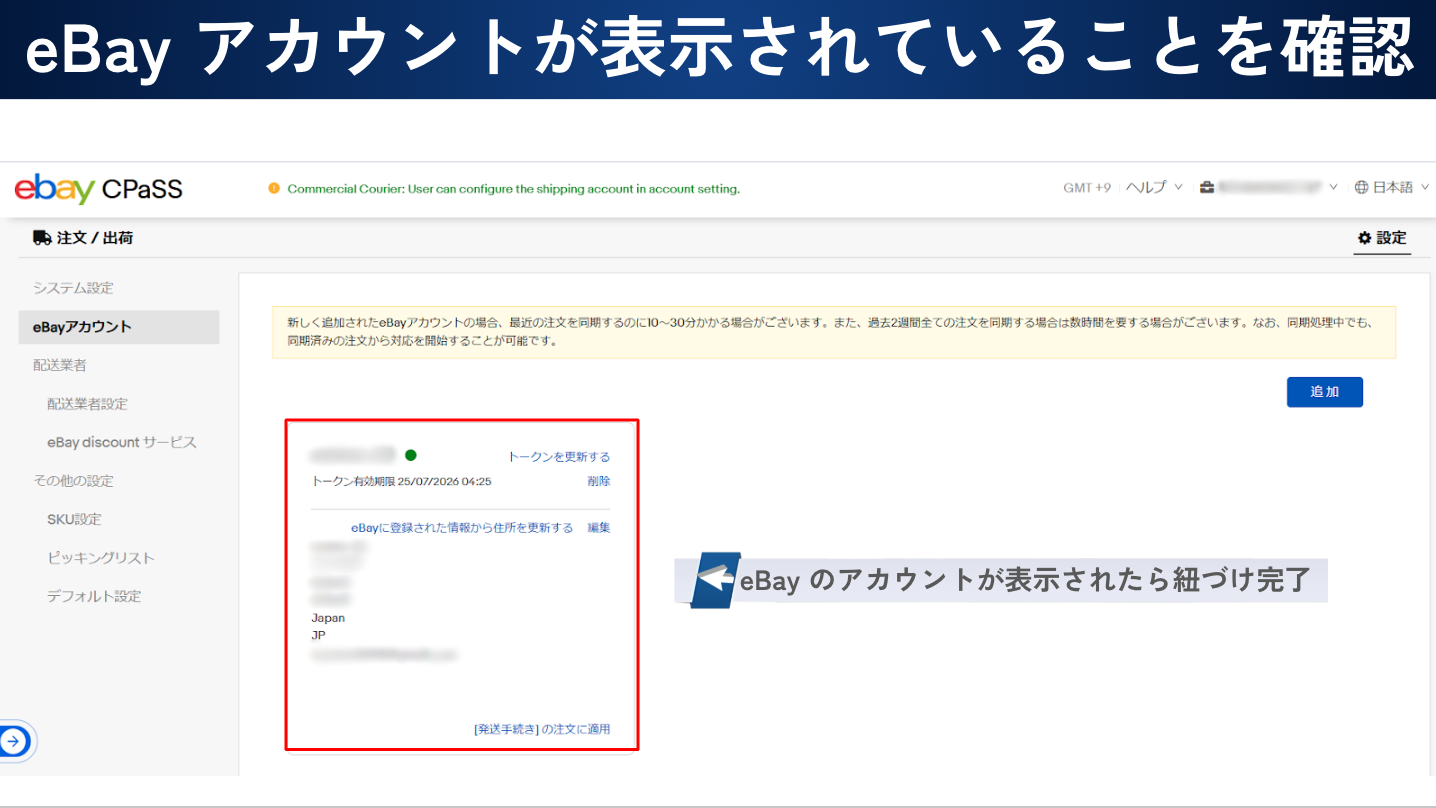Click the yellow sync information notice

pyautogui.click(x=834, y=332)
